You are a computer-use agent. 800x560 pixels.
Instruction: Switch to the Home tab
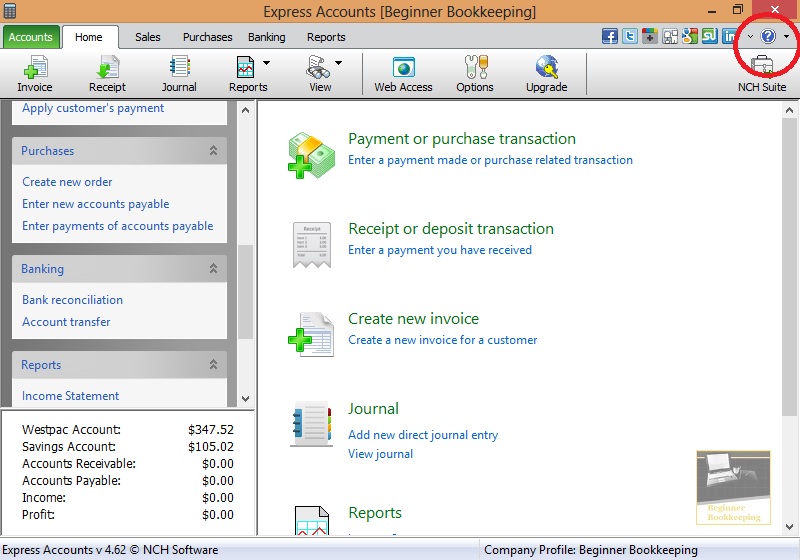pyautogui.click(x=89, y=37)
